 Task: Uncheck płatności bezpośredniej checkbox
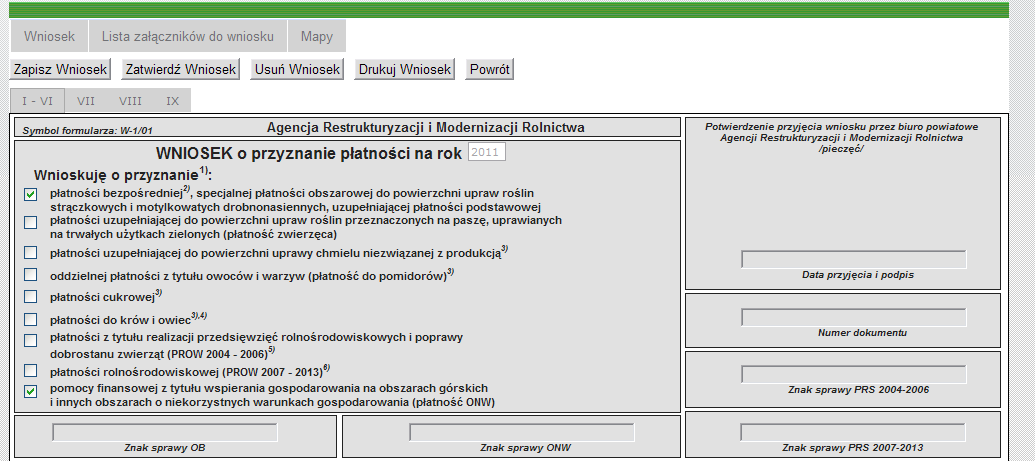pyautogui.click(x=30, y=194)
